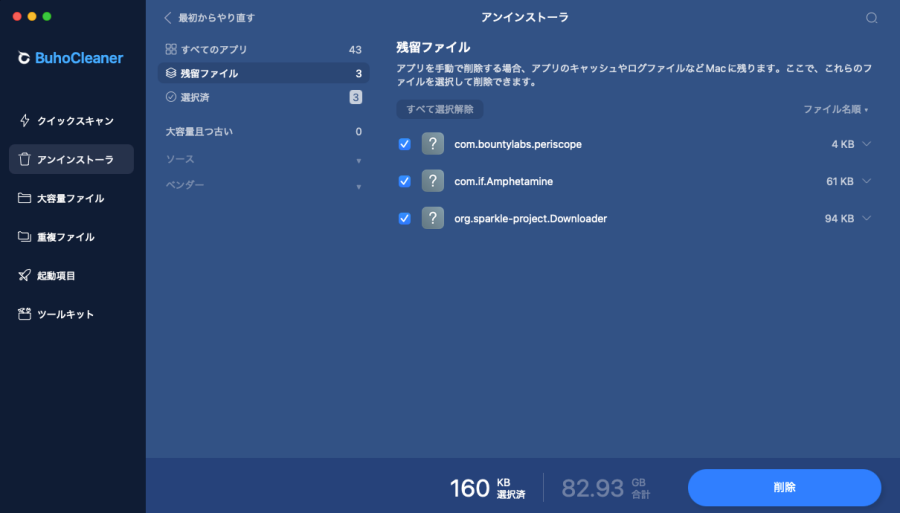Maximize window with green button
This screenshot has width=900, height=513.
(47, 17)
